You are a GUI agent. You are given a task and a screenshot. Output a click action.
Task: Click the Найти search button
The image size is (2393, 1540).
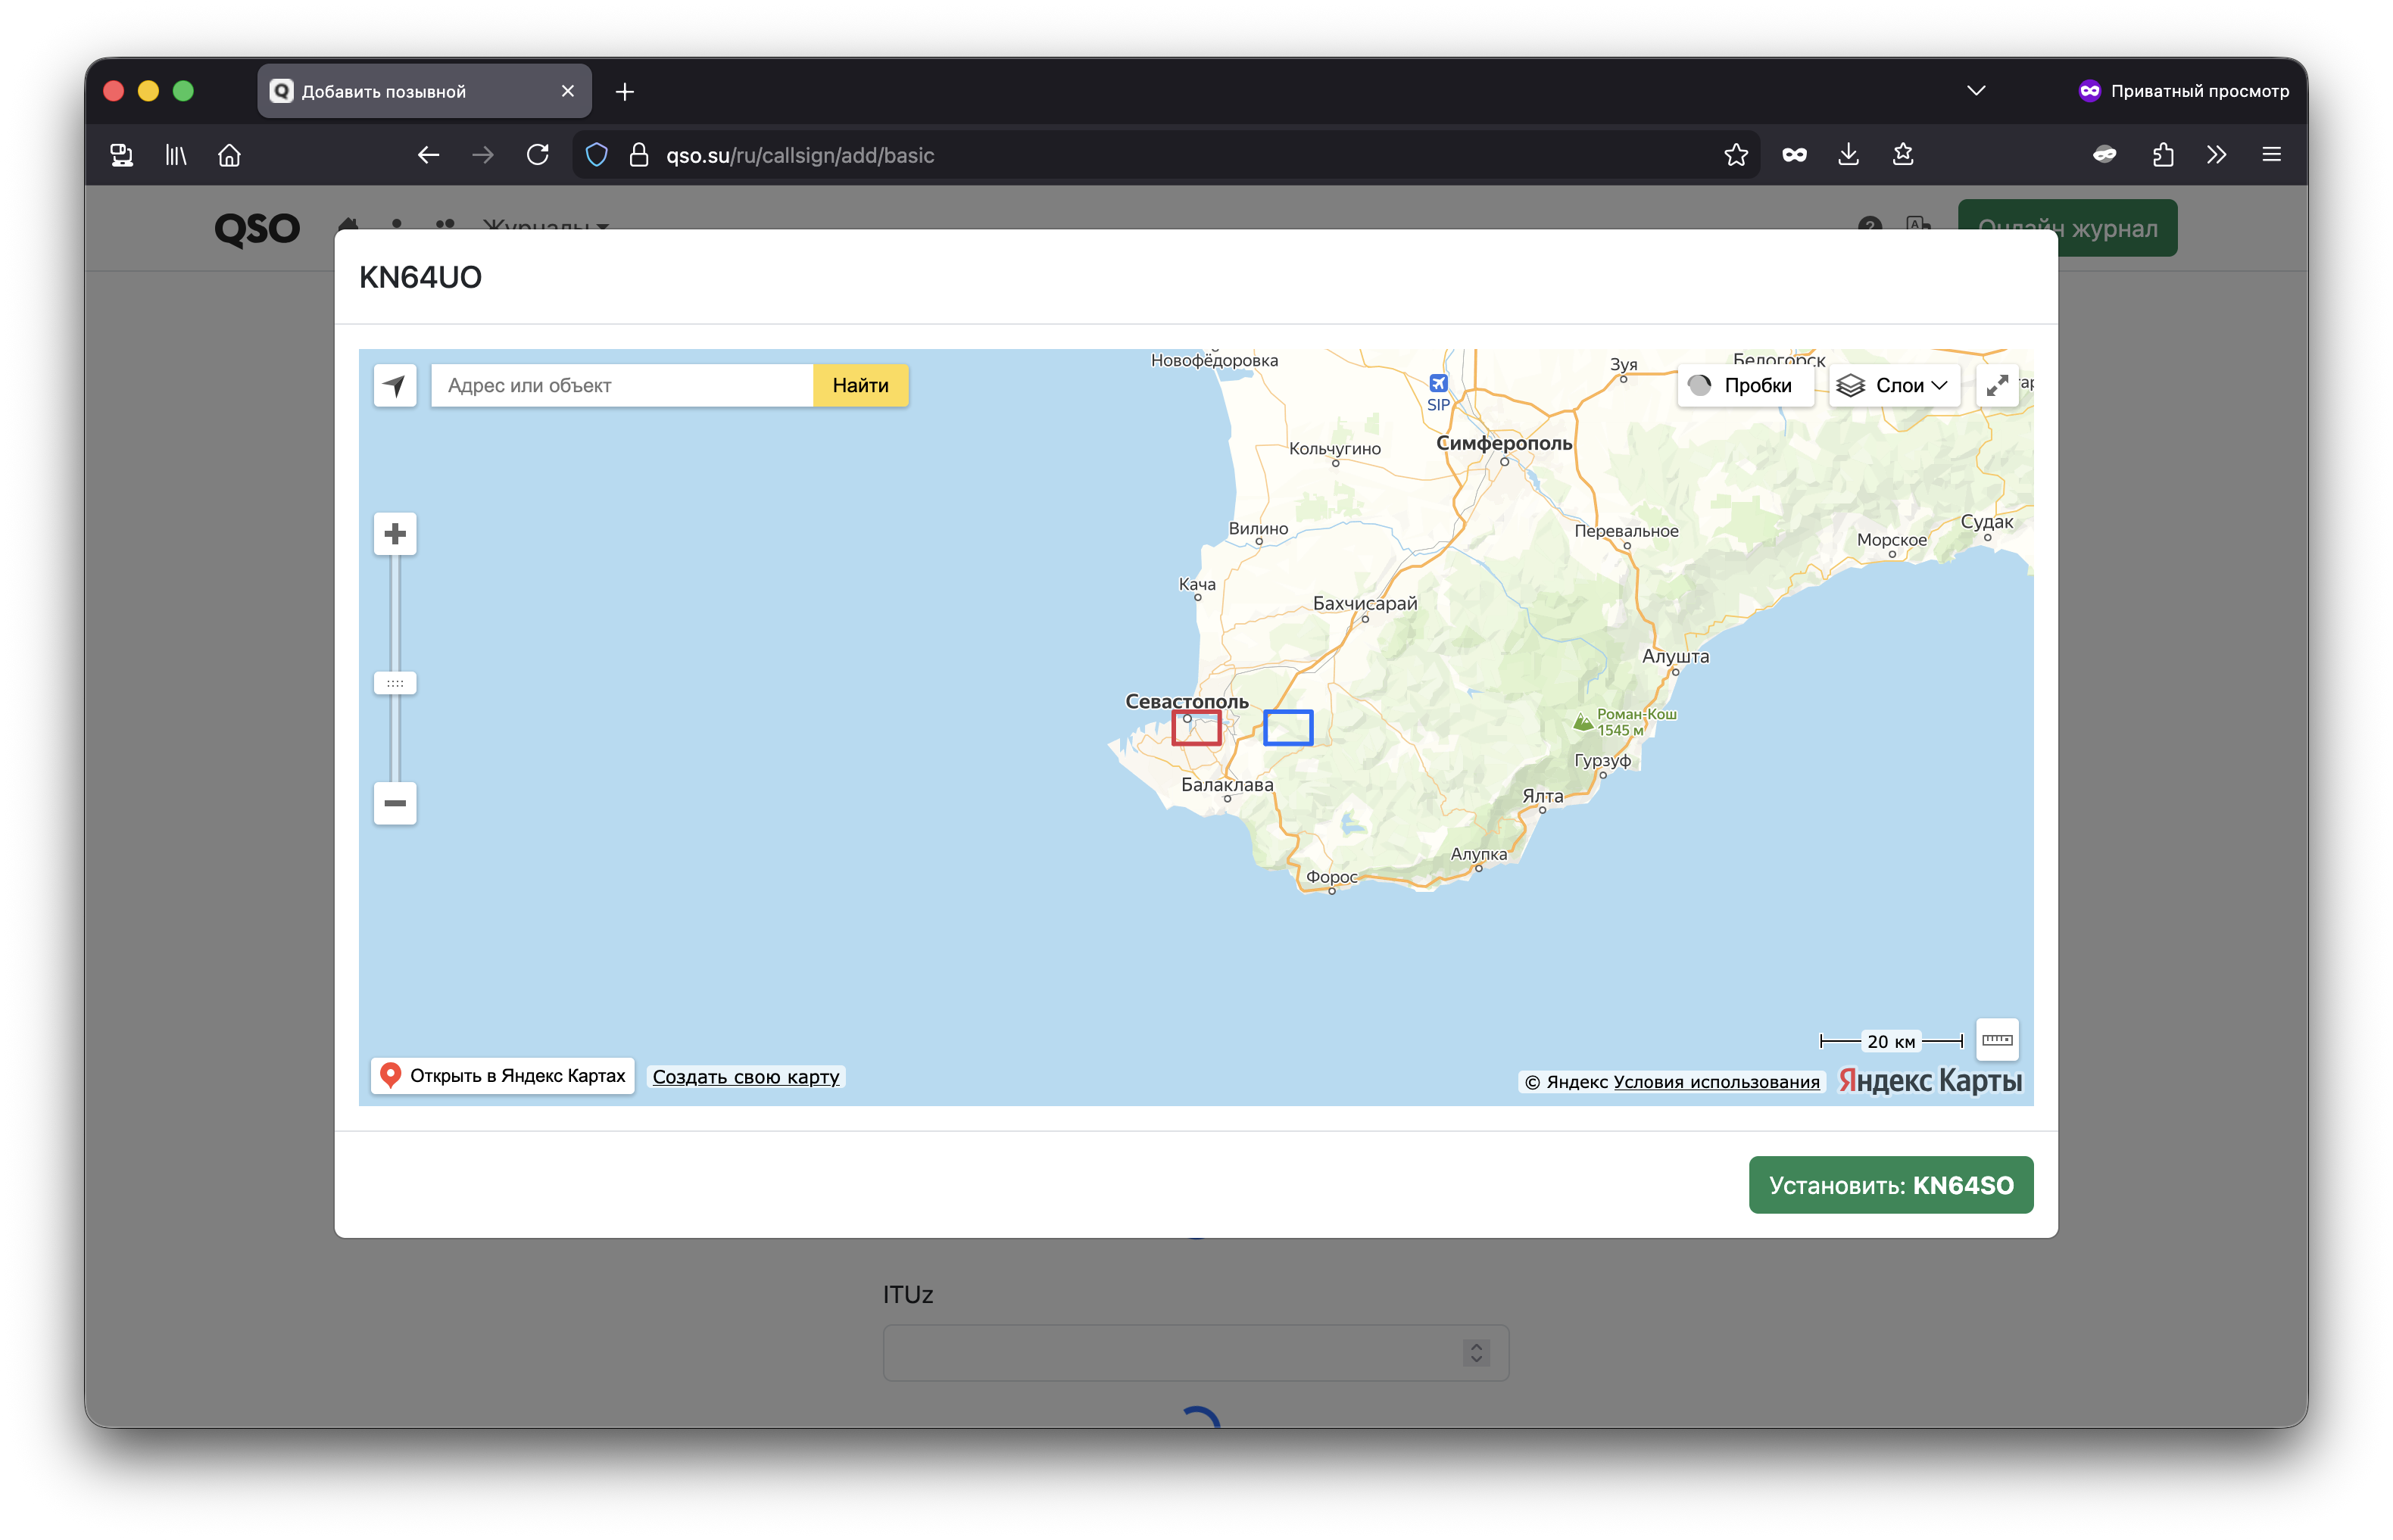coord(860,385)
